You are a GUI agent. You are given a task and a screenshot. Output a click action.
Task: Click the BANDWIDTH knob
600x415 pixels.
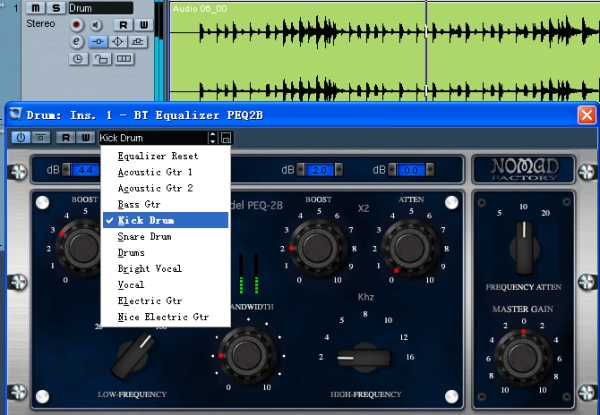point(247,355)
